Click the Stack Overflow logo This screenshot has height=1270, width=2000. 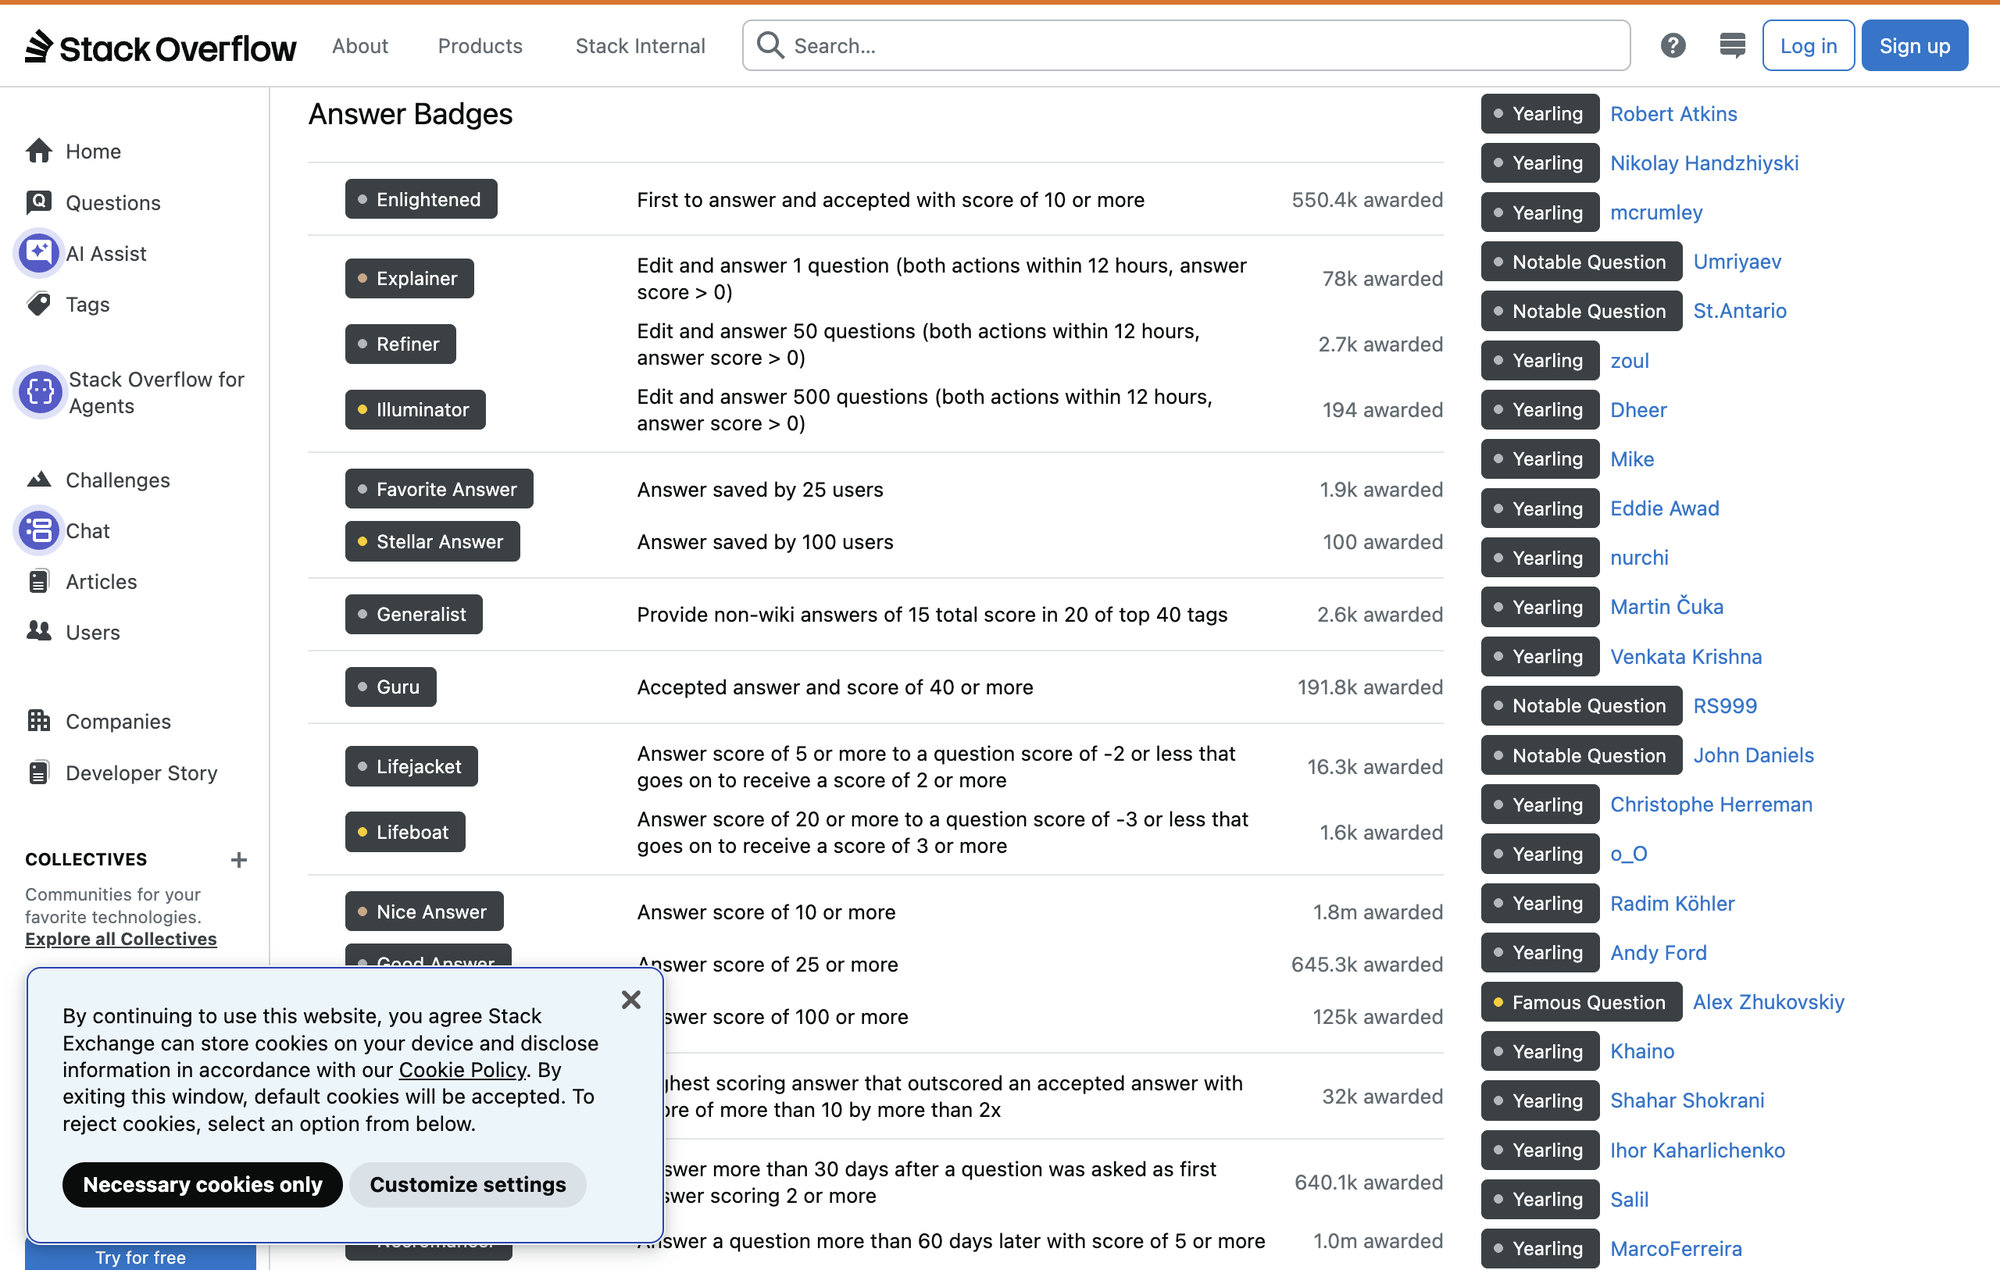[x=161, y=46]
